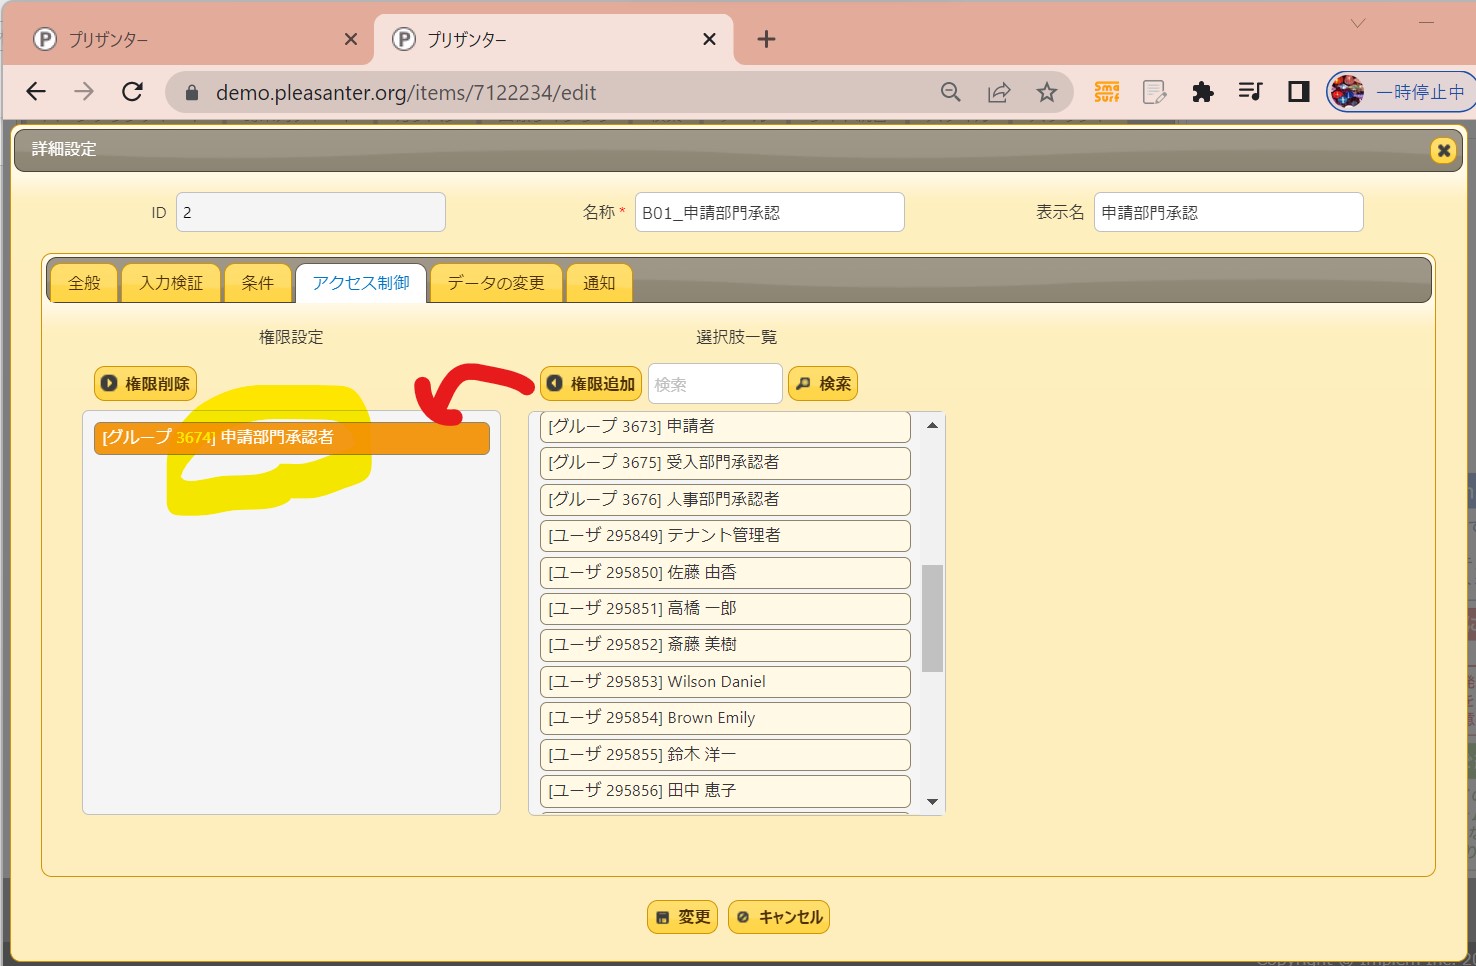Click the 権限削除 button
Image resolution: width=1476 pixels, height=966 pixels.
[146, 384]
